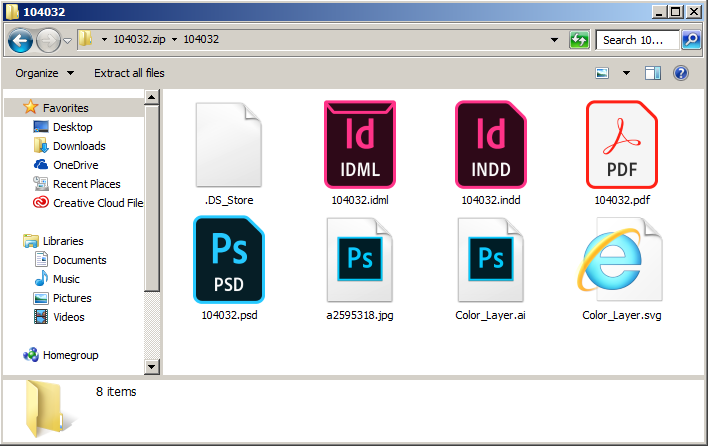Click the address bar folder icon
Screen dimensions: 708x446
[85, 39]
